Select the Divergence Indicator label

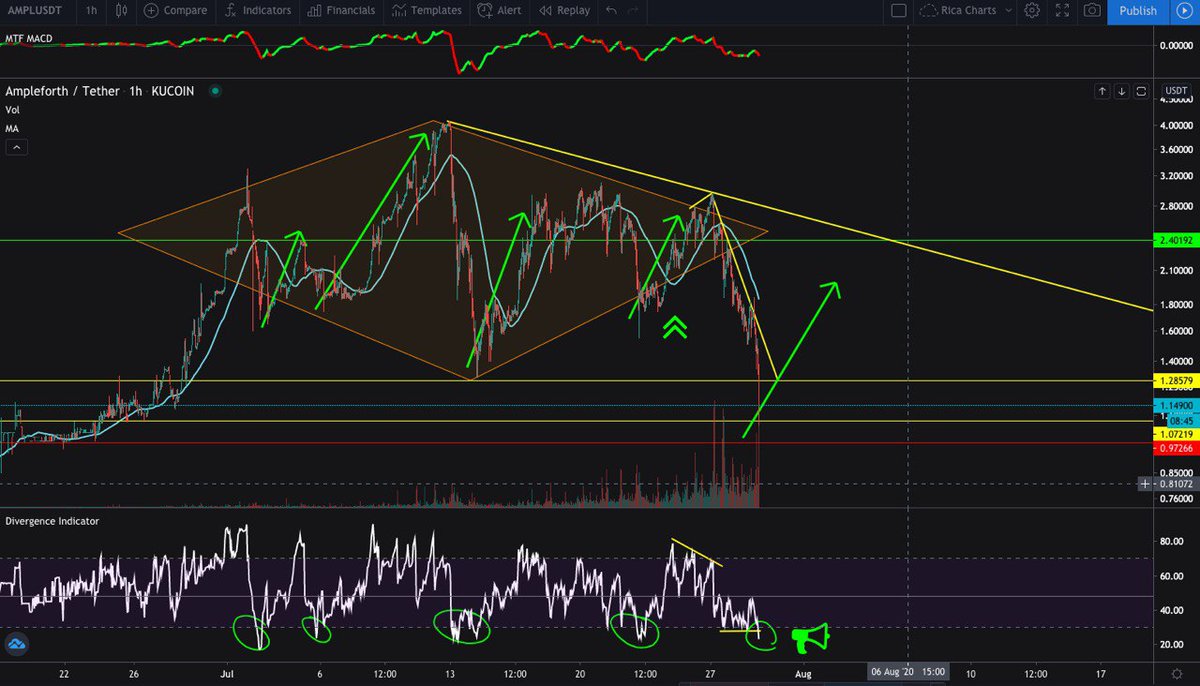[x=52, y=521]
